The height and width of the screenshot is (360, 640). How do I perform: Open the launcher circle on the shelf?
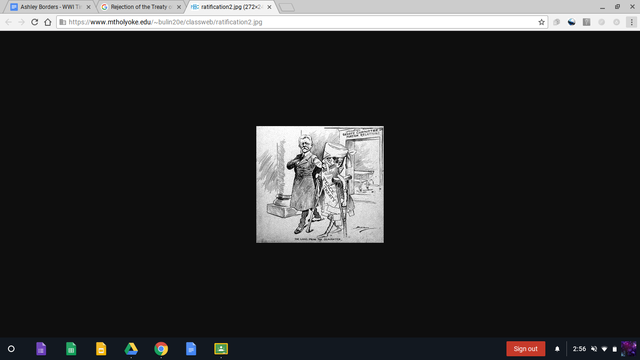point(11,349)
